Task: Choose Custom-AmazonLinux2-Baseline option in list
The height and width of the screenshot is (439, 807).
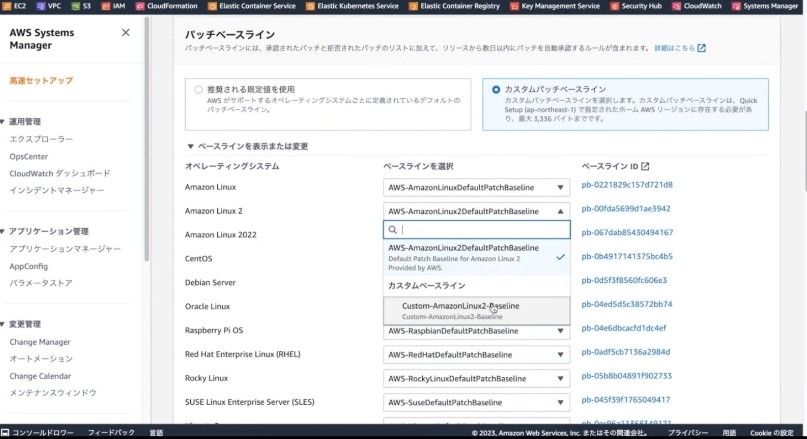Action: [x=477, y=310]
